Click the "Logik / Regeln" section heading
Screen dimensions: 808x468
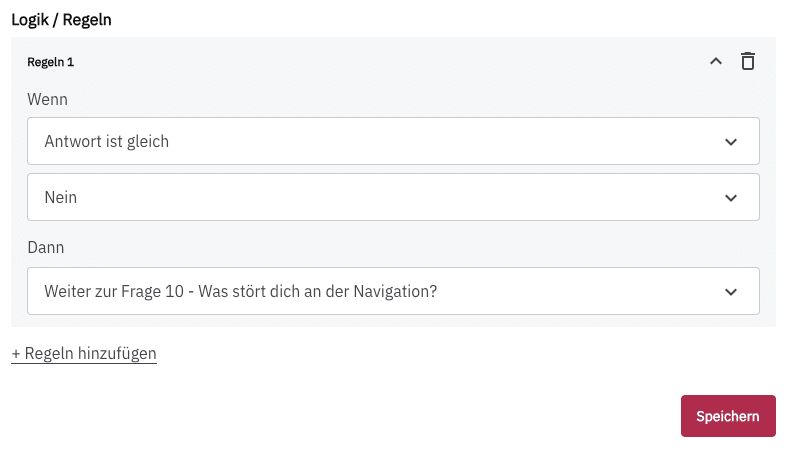point(61,19)
